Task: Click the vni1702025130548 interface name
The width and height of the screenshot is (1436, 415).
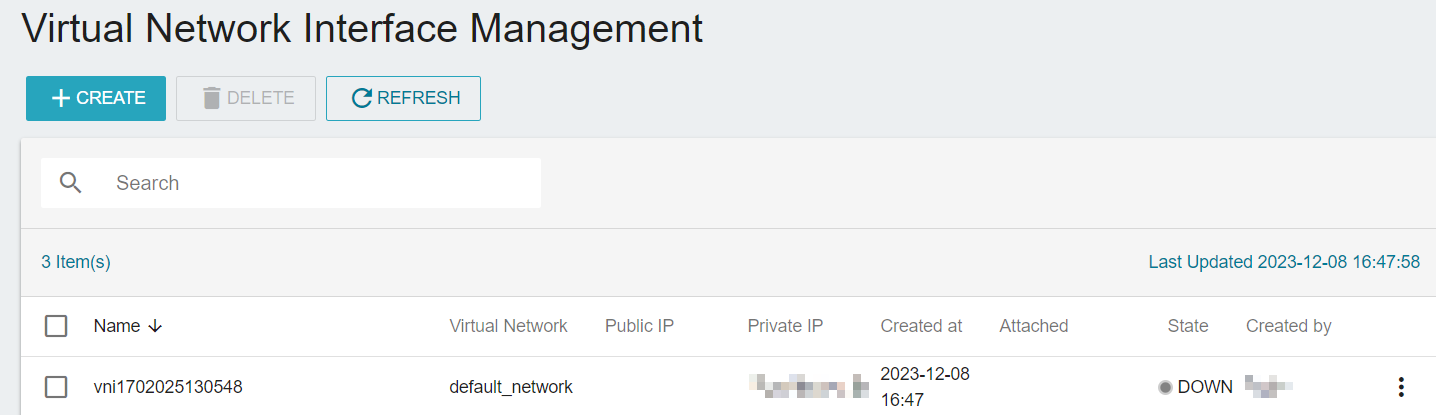Action: [x=168, y=387]
